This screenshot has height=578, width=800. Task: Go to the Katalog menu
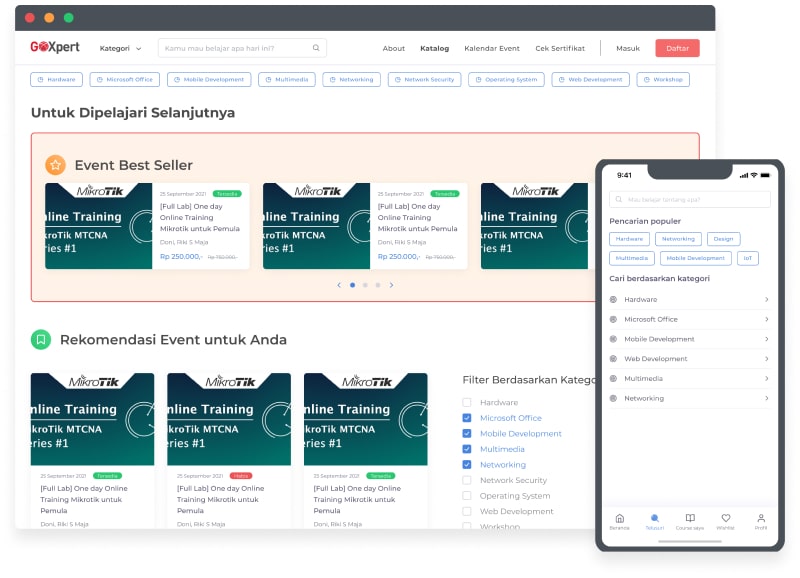coord(434,48)
